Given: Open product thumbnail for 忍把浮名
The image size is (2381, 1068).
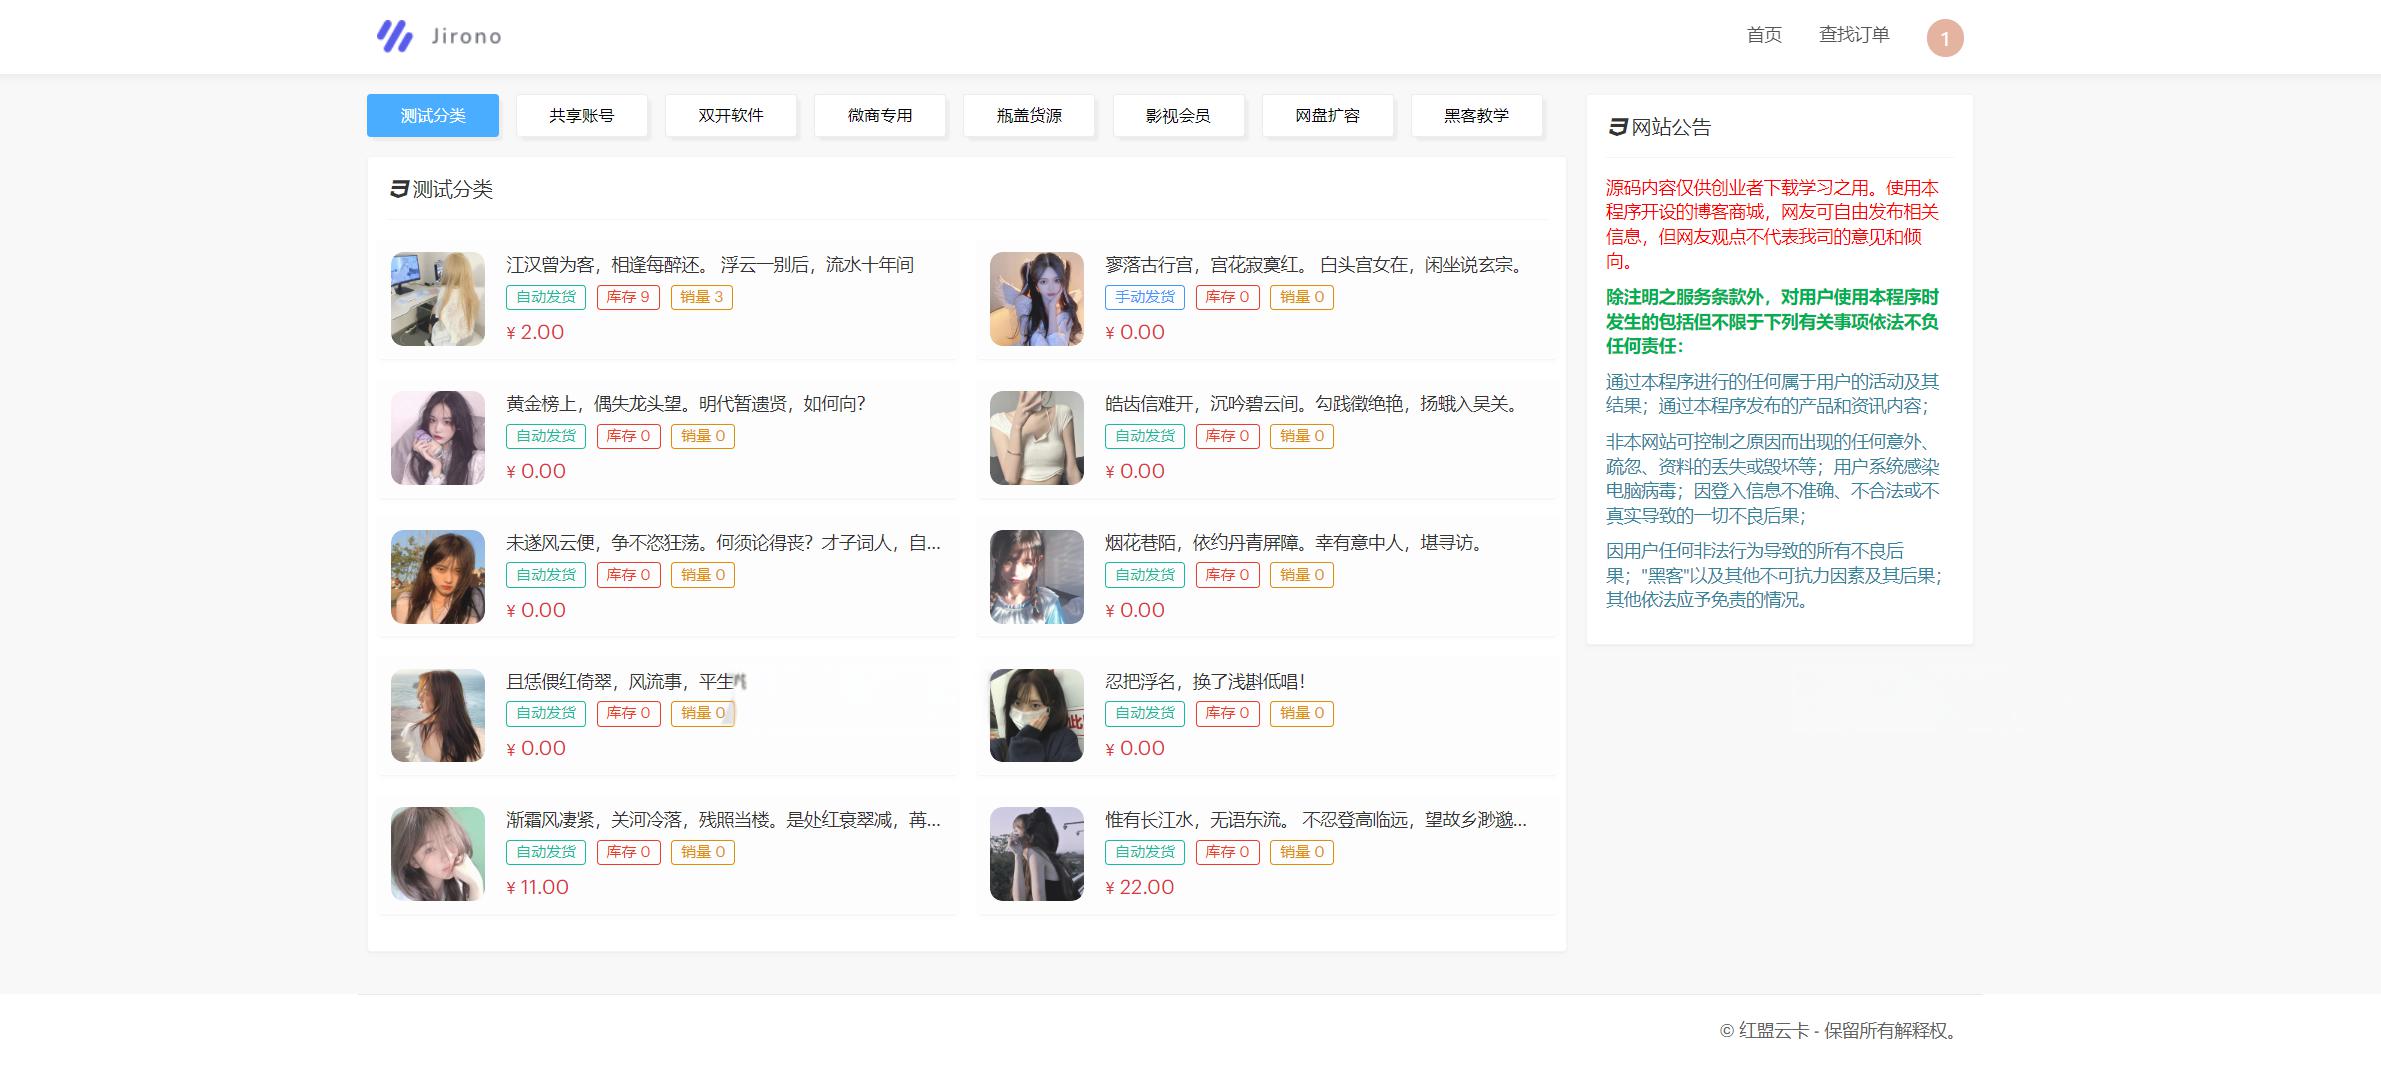Looking at the screenshot, I should pos(1037,716).
